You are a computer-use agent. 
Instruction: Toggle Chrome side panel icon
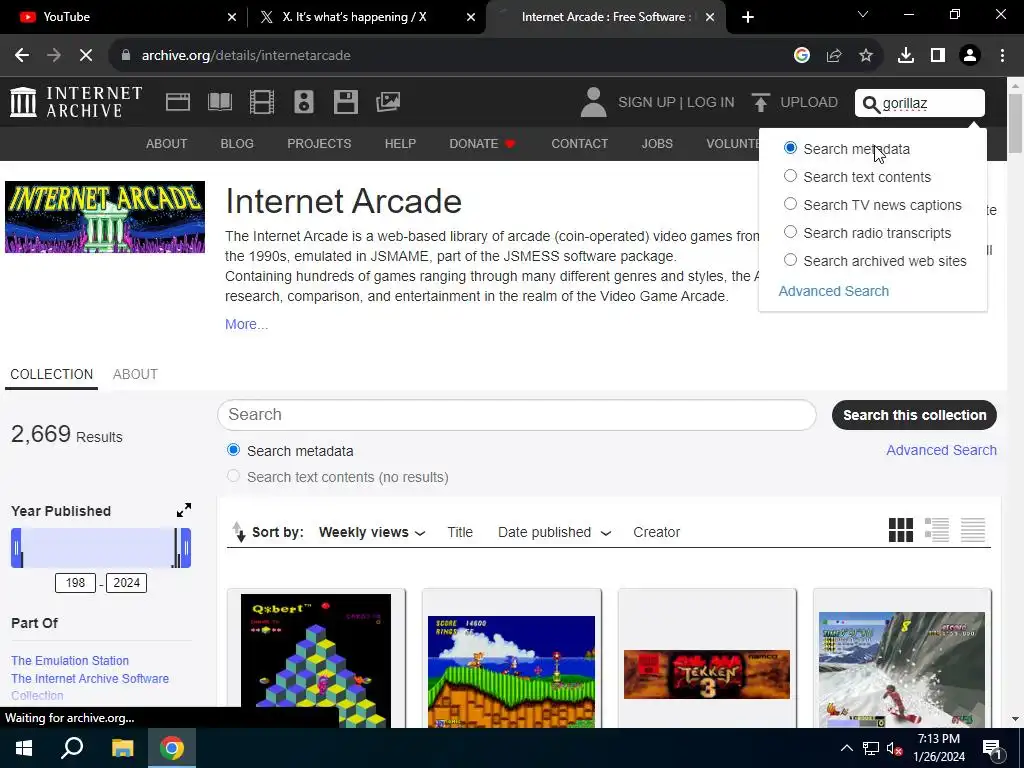938,56
